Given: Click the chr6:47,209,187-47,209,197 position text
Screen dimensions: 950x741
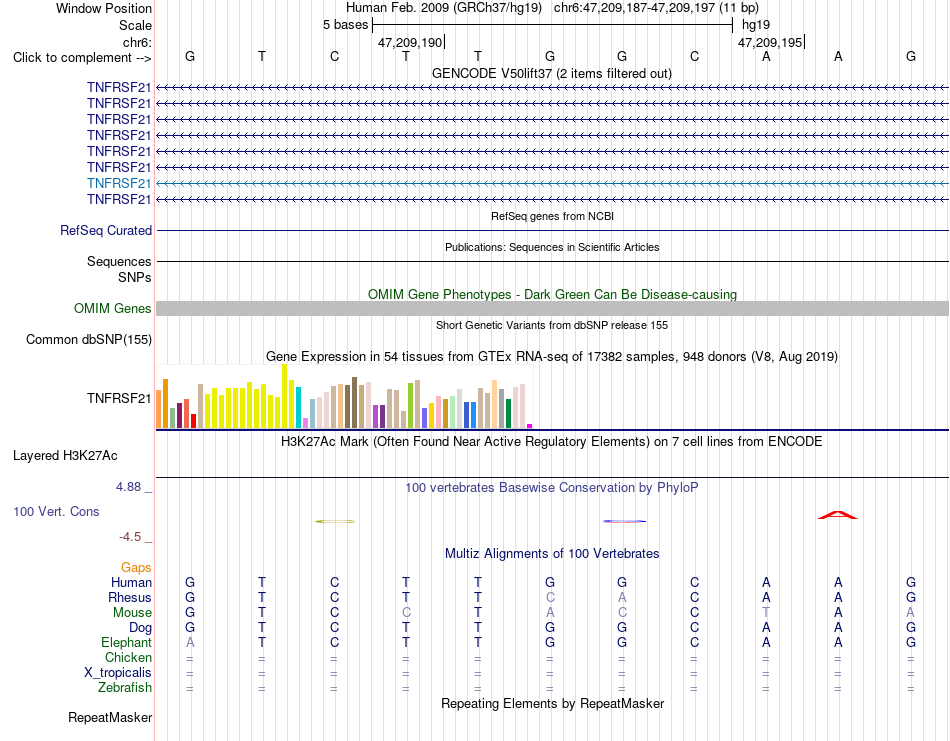Looking at the screenshot, I should coord(656,8).
